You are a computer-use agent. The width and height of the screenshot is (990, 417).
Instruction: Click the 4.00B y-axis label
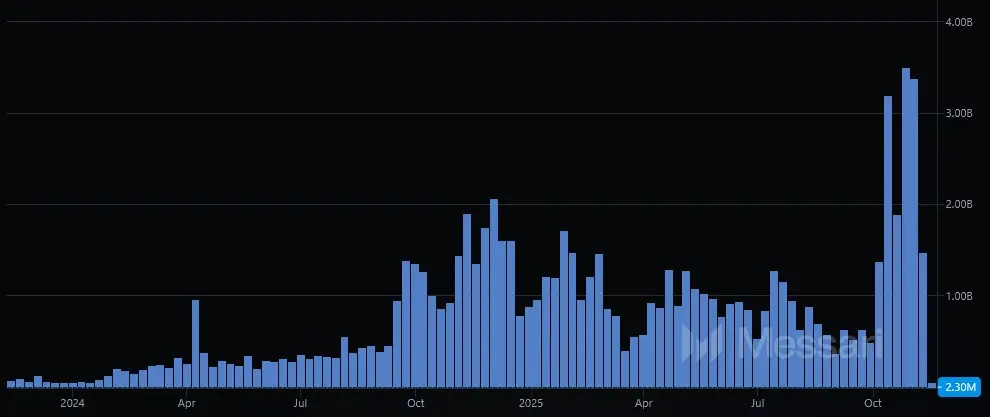pos(959,22)
